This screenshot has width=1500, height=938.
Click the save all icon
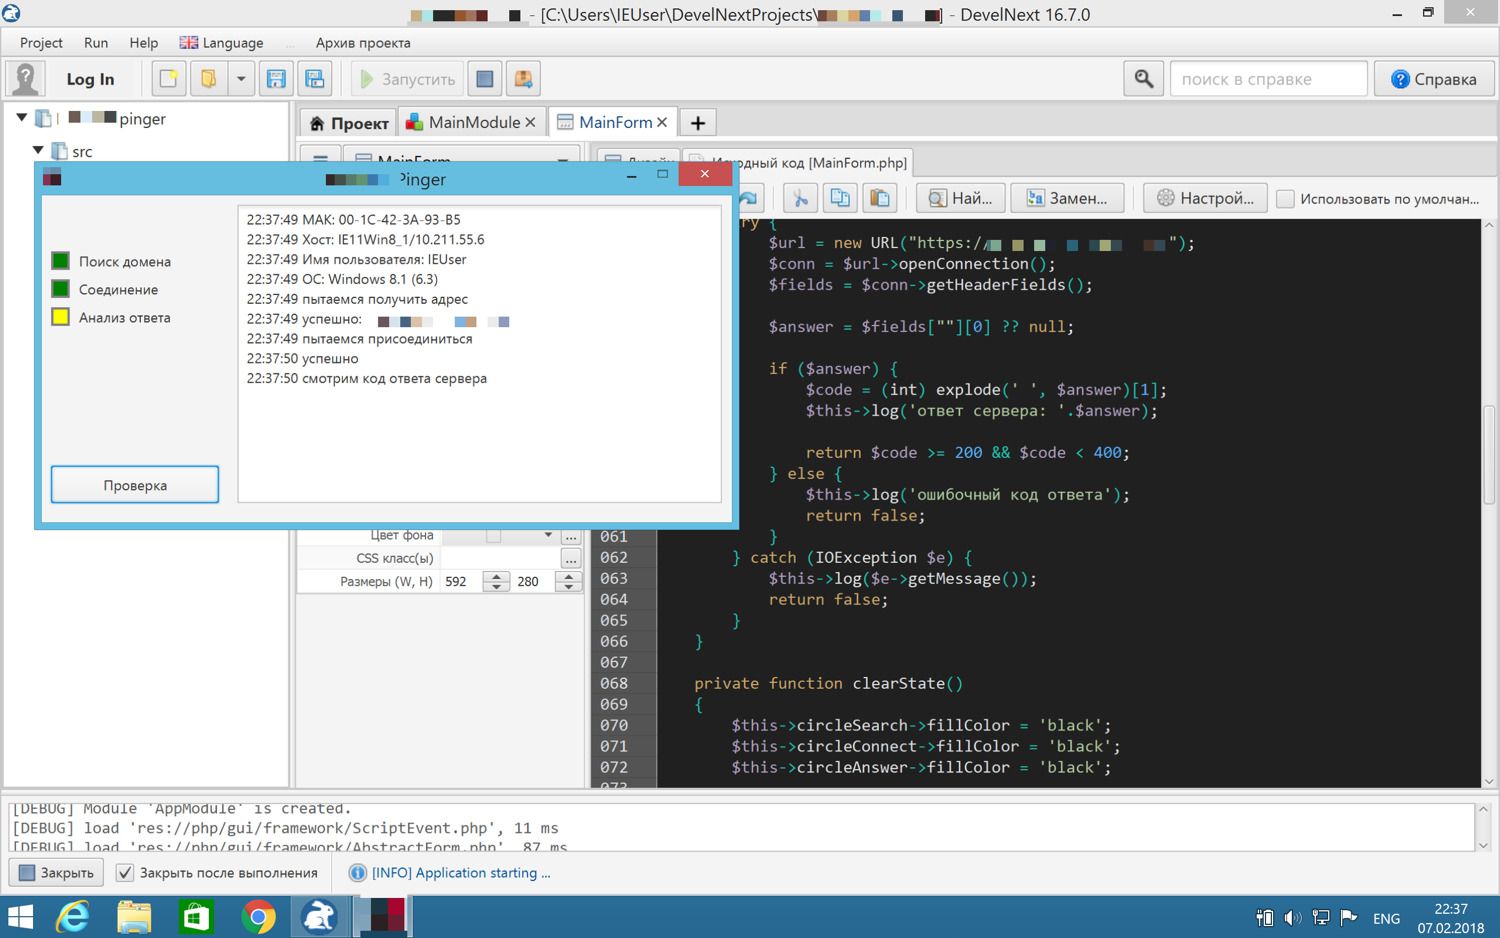(315, 79)
